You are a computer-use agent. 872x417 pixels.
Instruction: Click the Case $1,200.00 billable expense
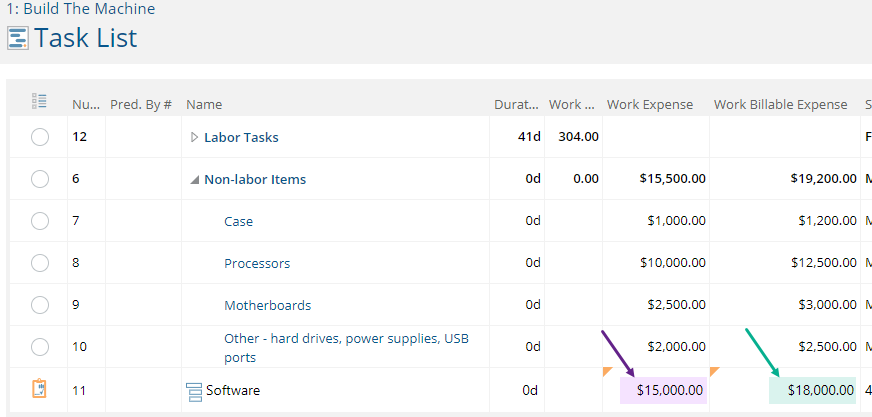(x=828, y=221)
